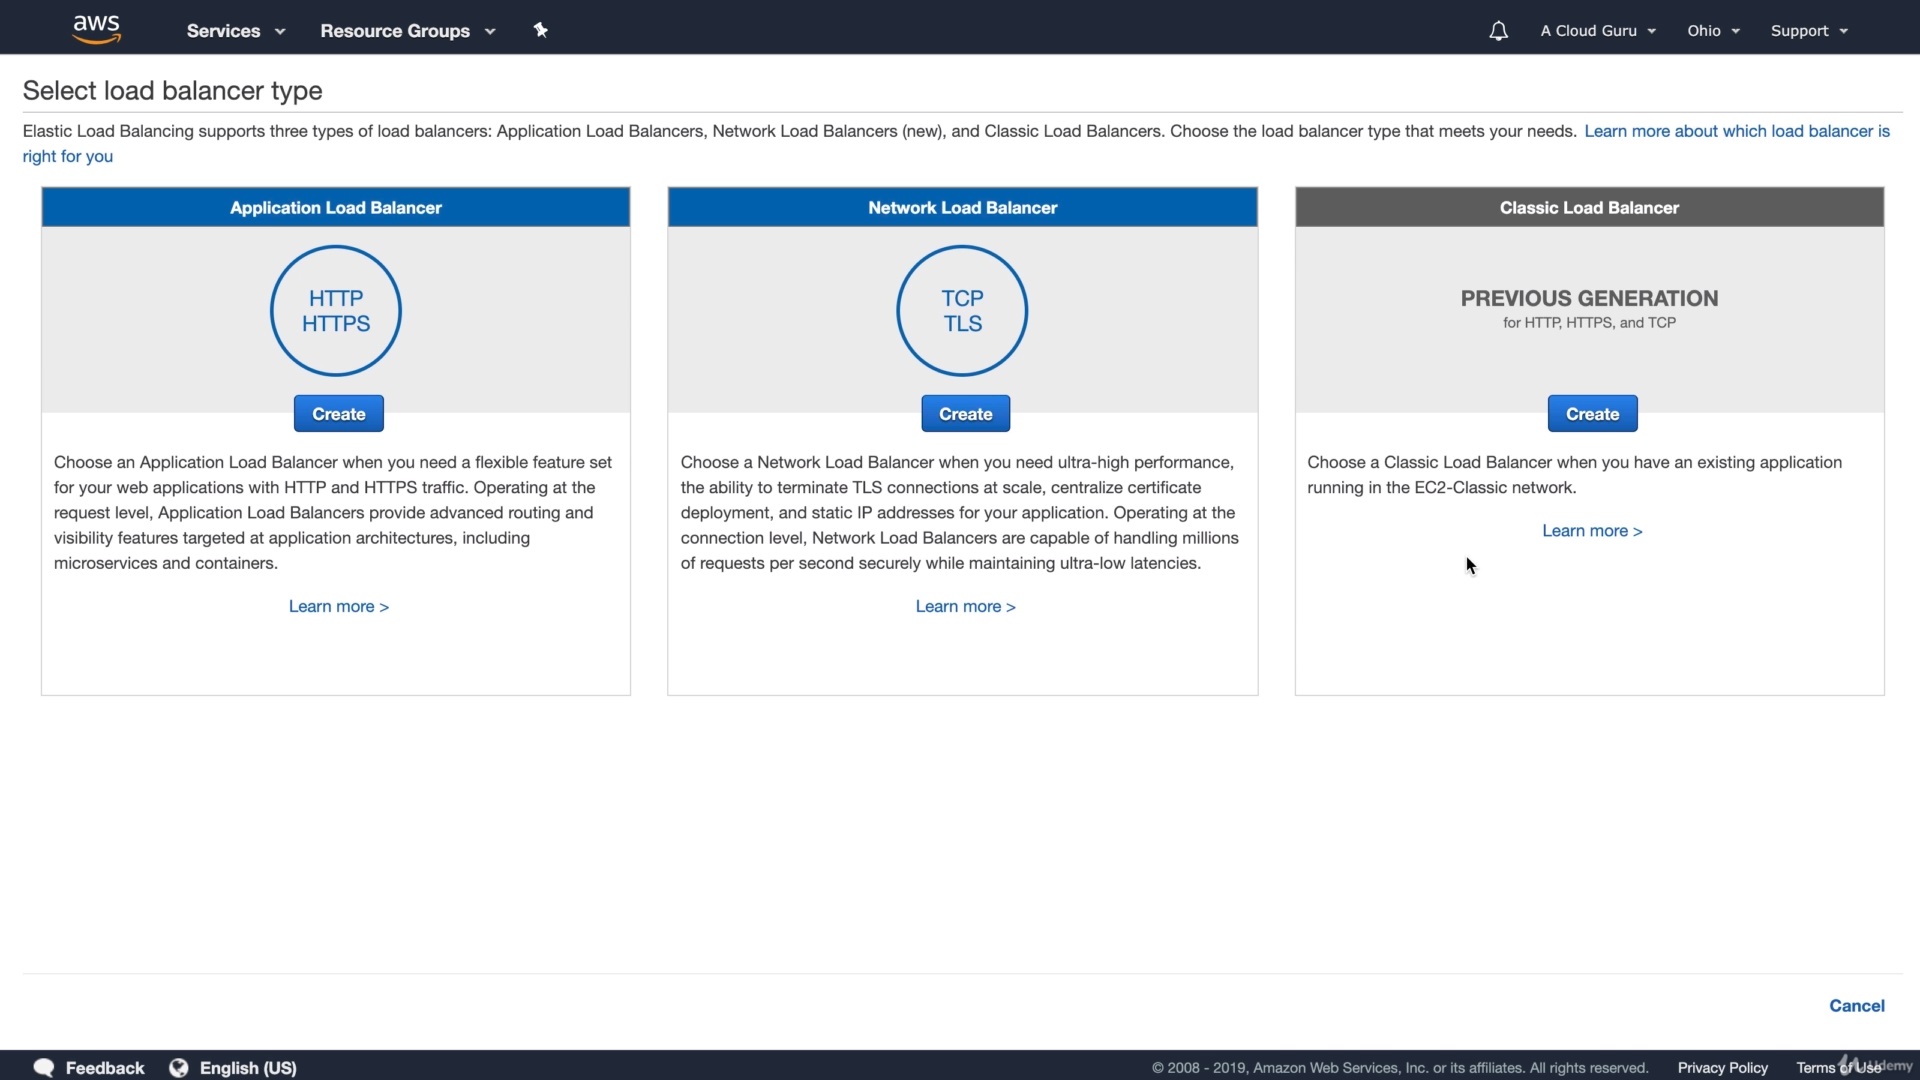
Task: Click Cancel to exit load balancer selection
Action: [x=1856, y=1006]
